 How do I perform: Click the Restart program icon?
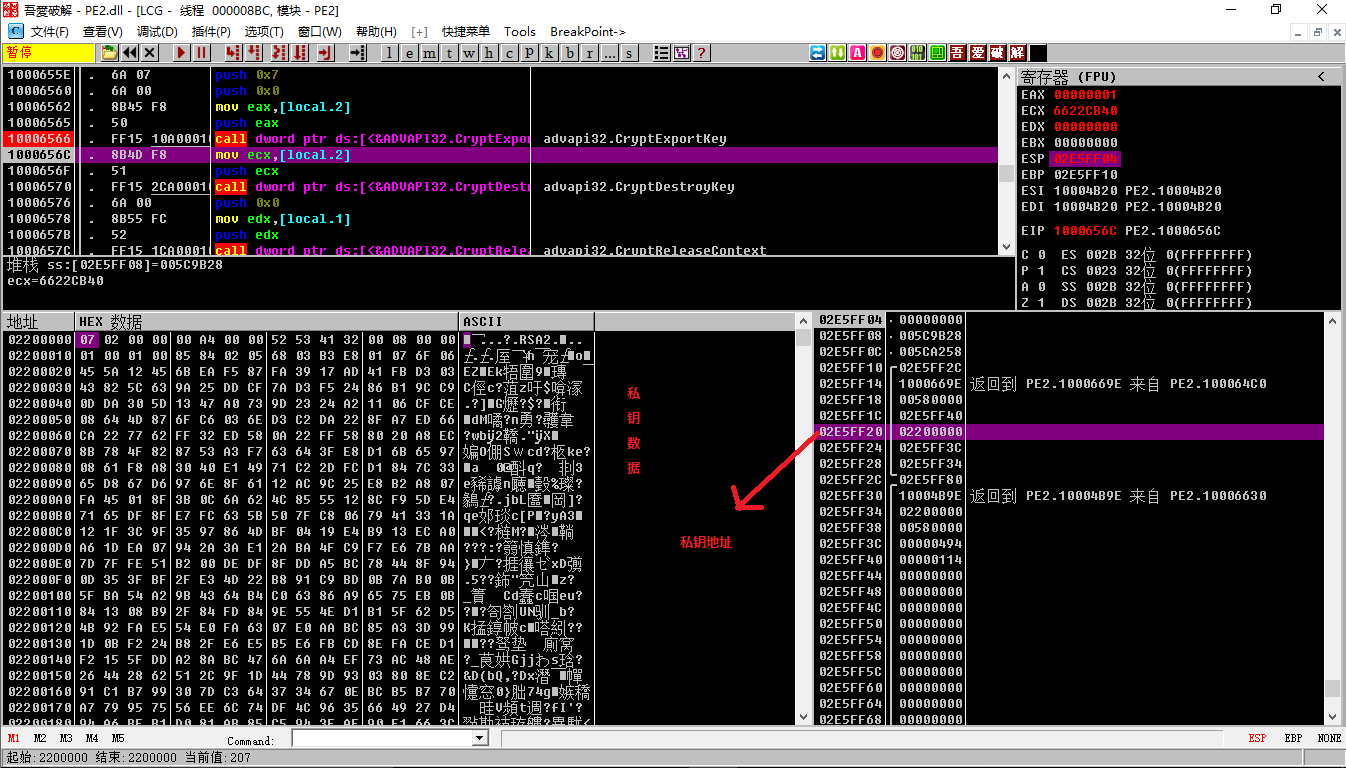point(130,53)
